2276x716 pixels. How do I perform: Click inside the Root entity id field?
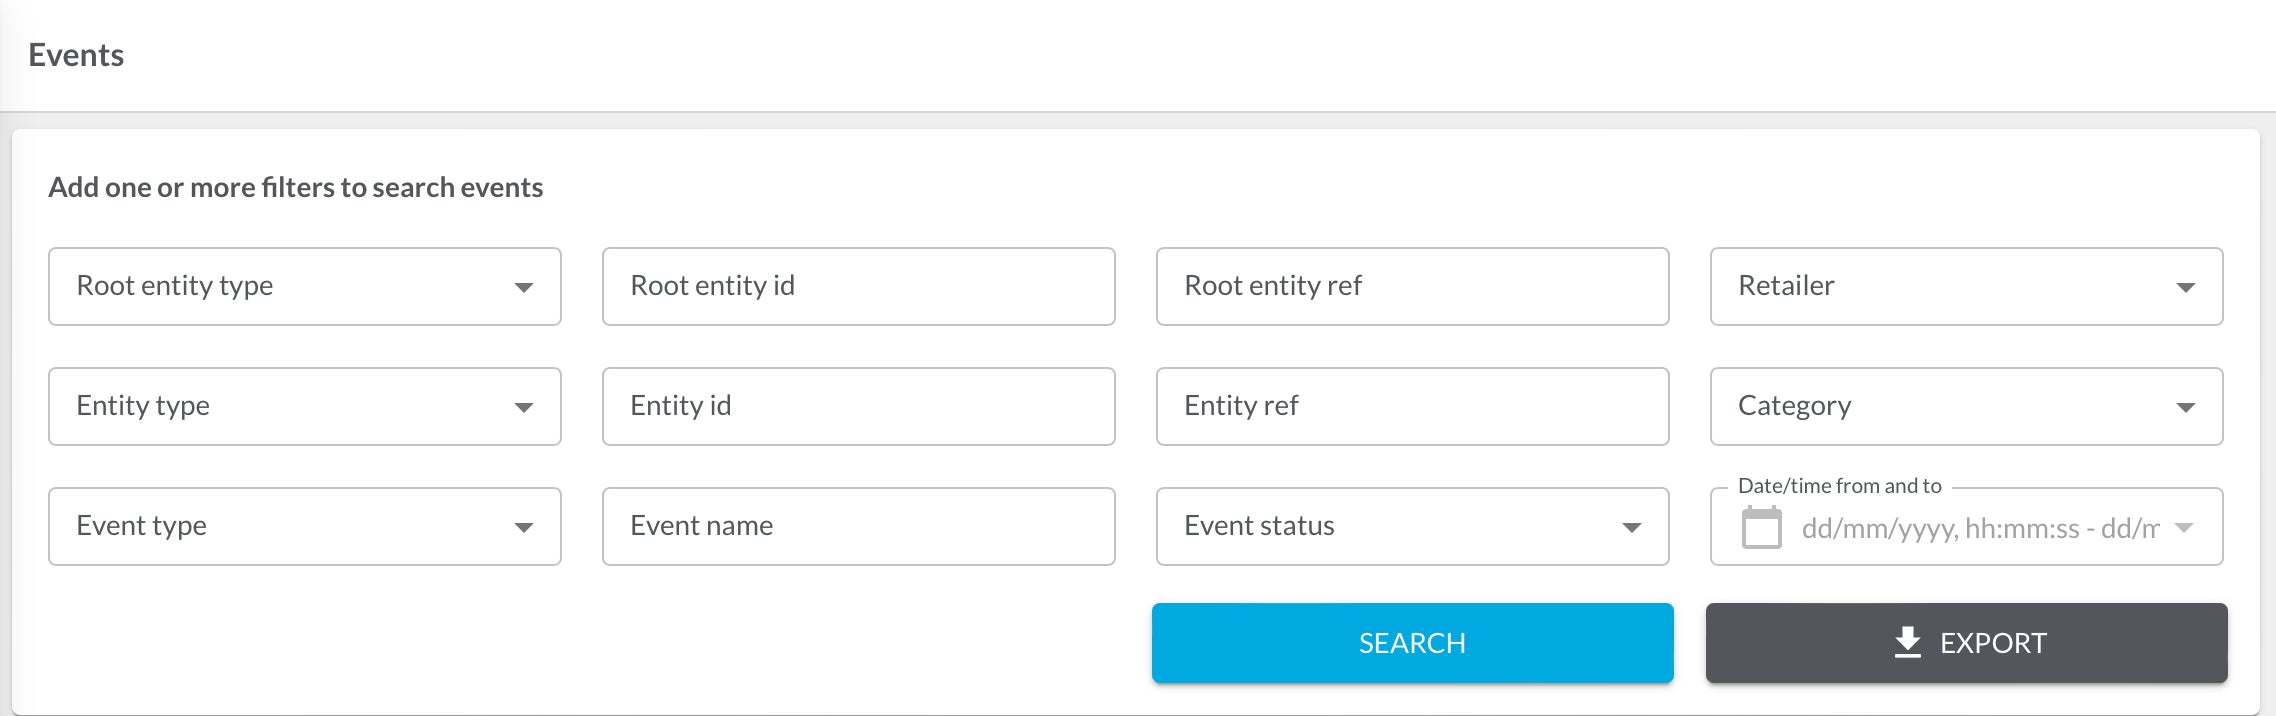pos(858,287)
